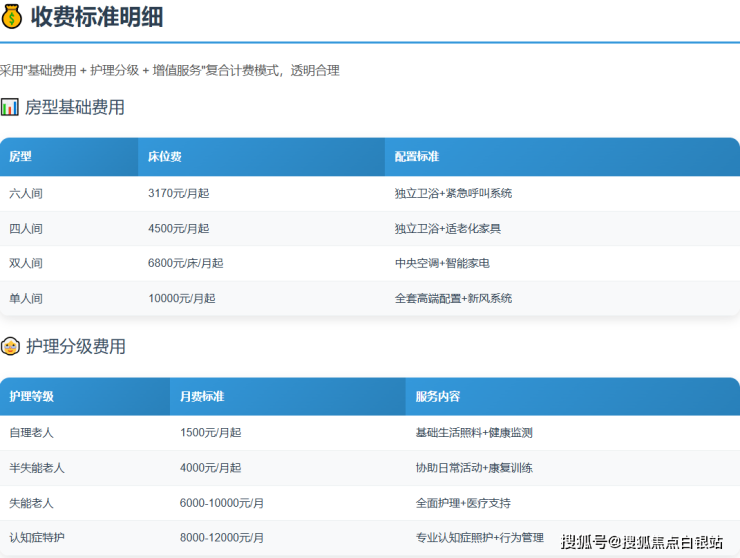The image size is (740, 558).
Task: Select the 认知症特护 row label
Action: point(37,538)
